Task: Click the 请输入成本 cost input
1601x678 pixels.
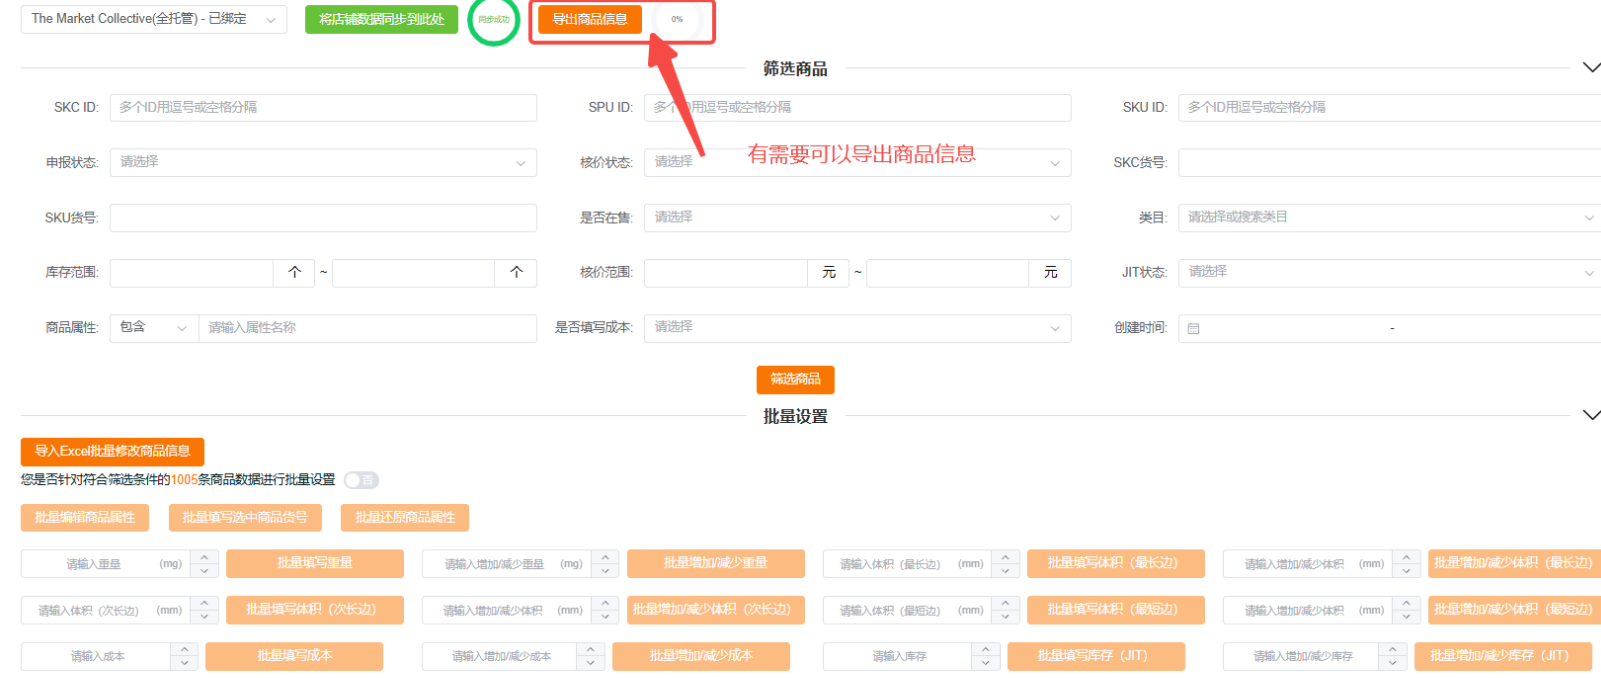Action: 97,657
